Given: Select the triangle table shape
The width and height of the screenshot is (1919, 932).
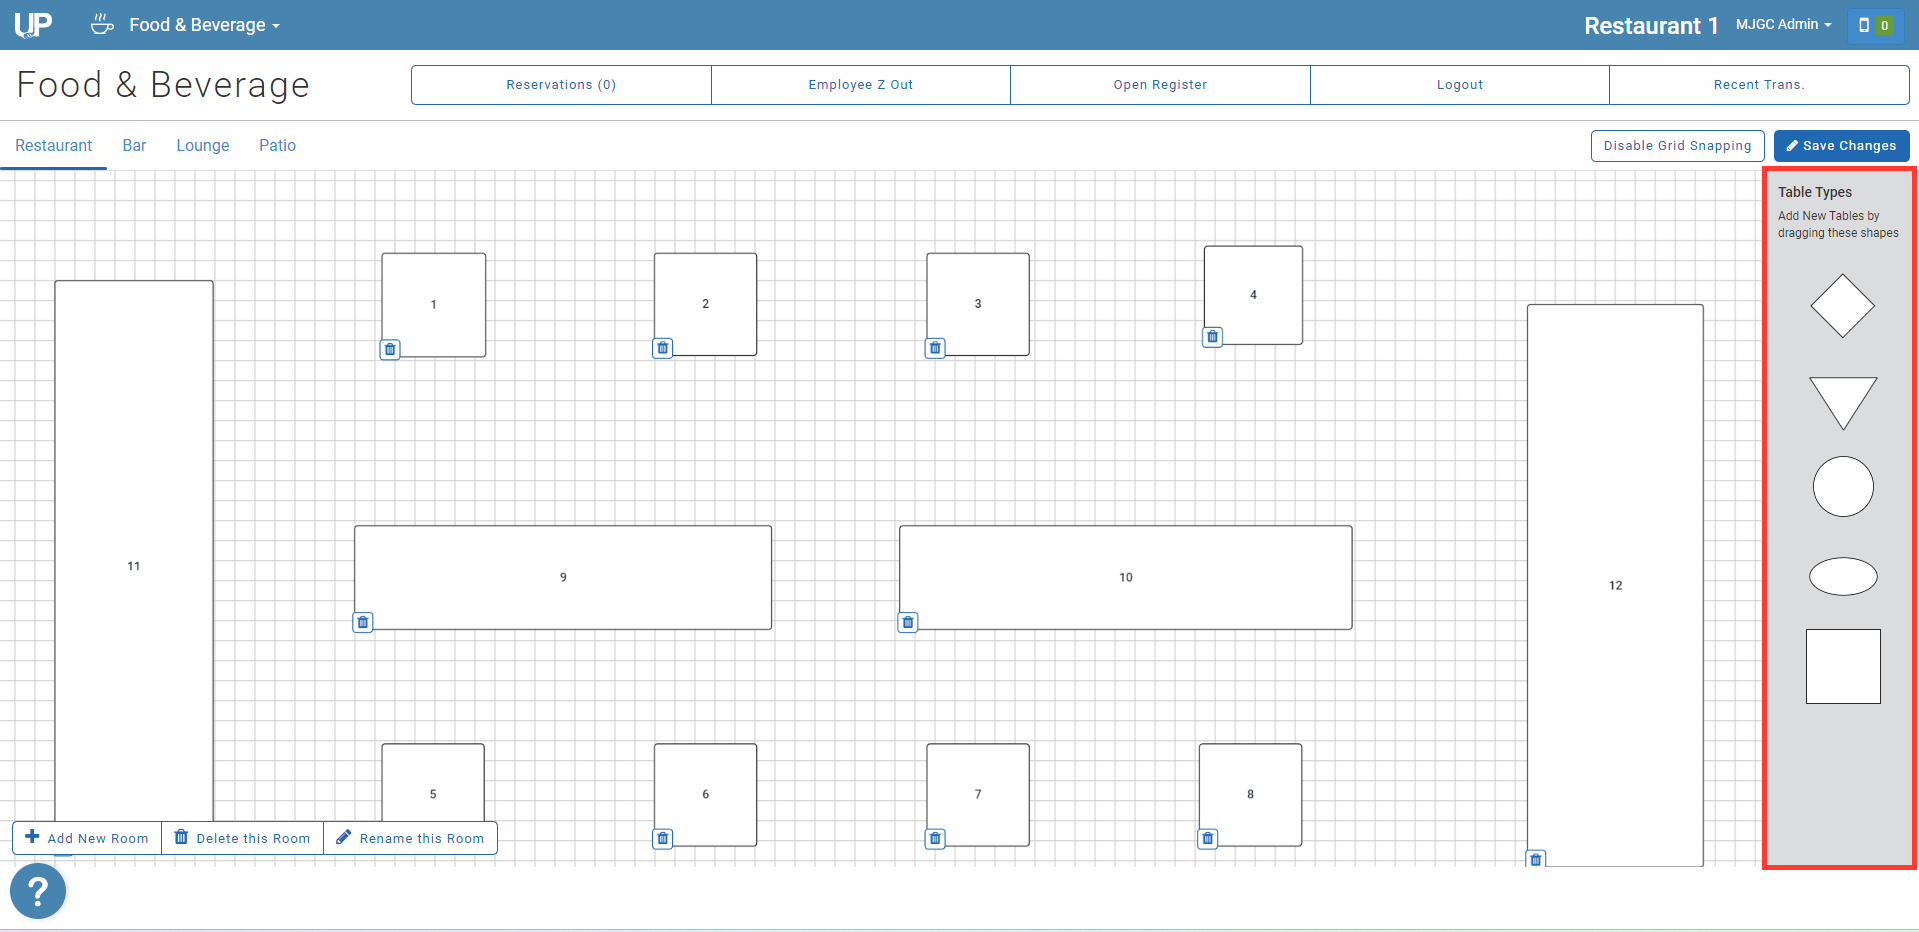Looking at the screenshot, I should pos(1842,398).
